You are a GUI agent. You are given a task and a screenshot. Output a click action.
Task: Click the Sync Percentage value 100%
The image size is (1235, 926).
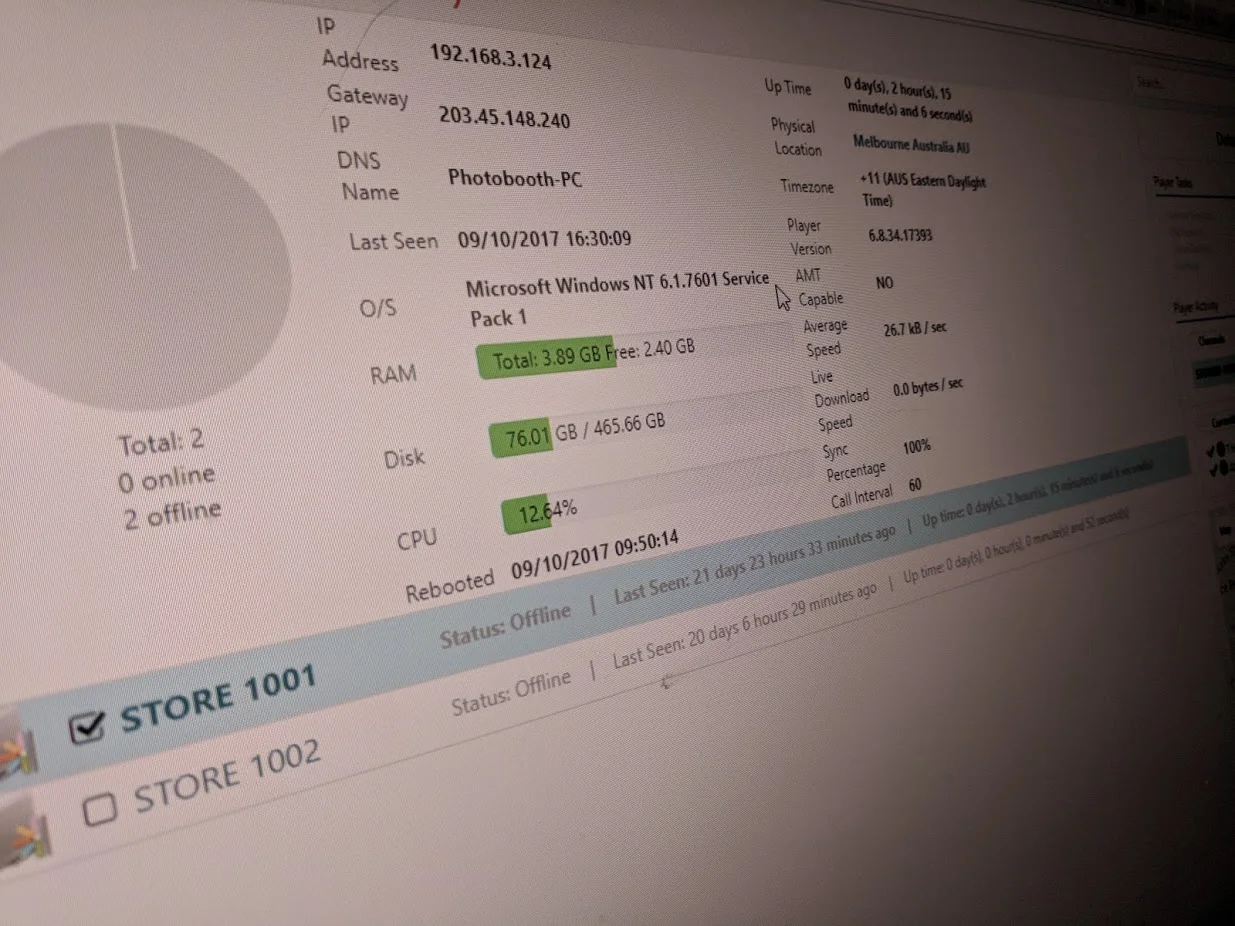coord(916,447)
